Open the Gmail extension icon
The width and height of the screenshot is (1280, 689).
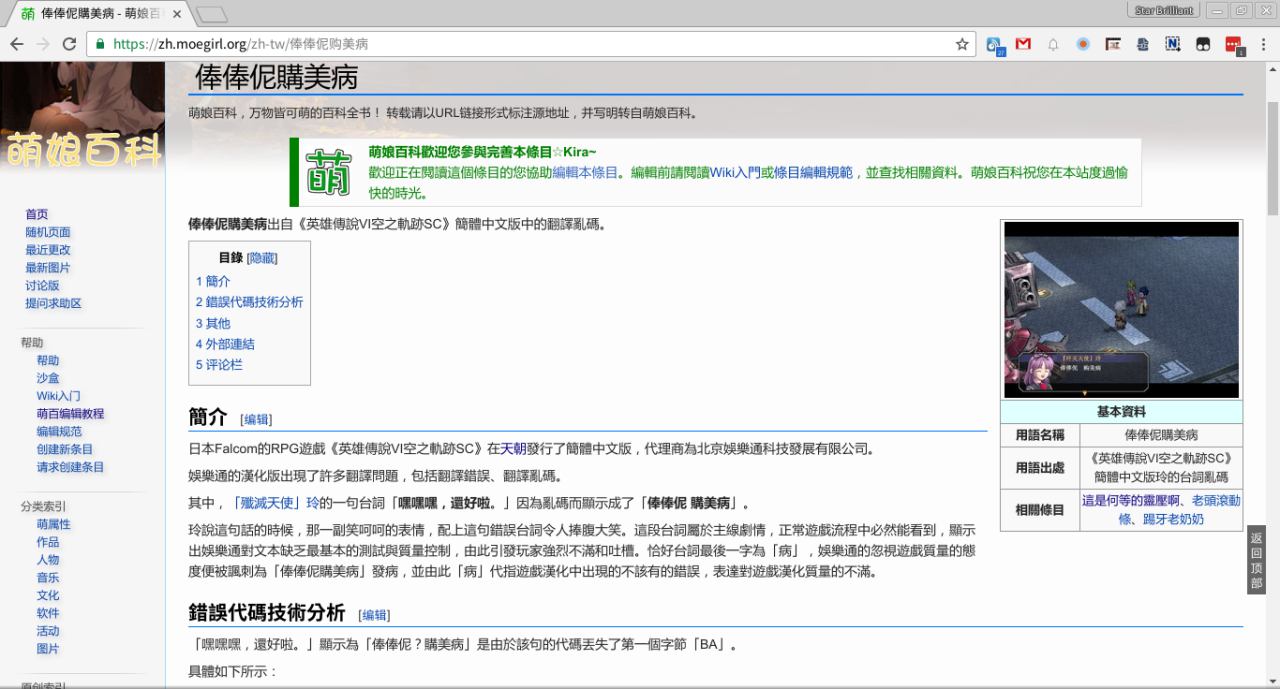(1023, 44)
